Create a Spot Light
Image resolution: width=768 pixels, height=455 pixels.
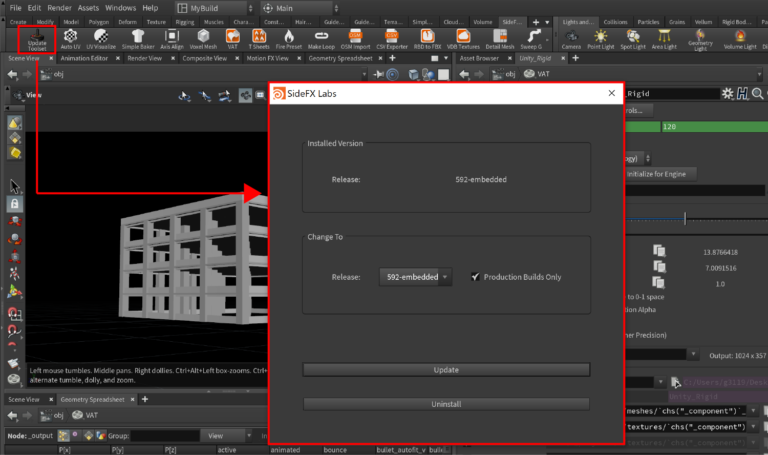633,39
